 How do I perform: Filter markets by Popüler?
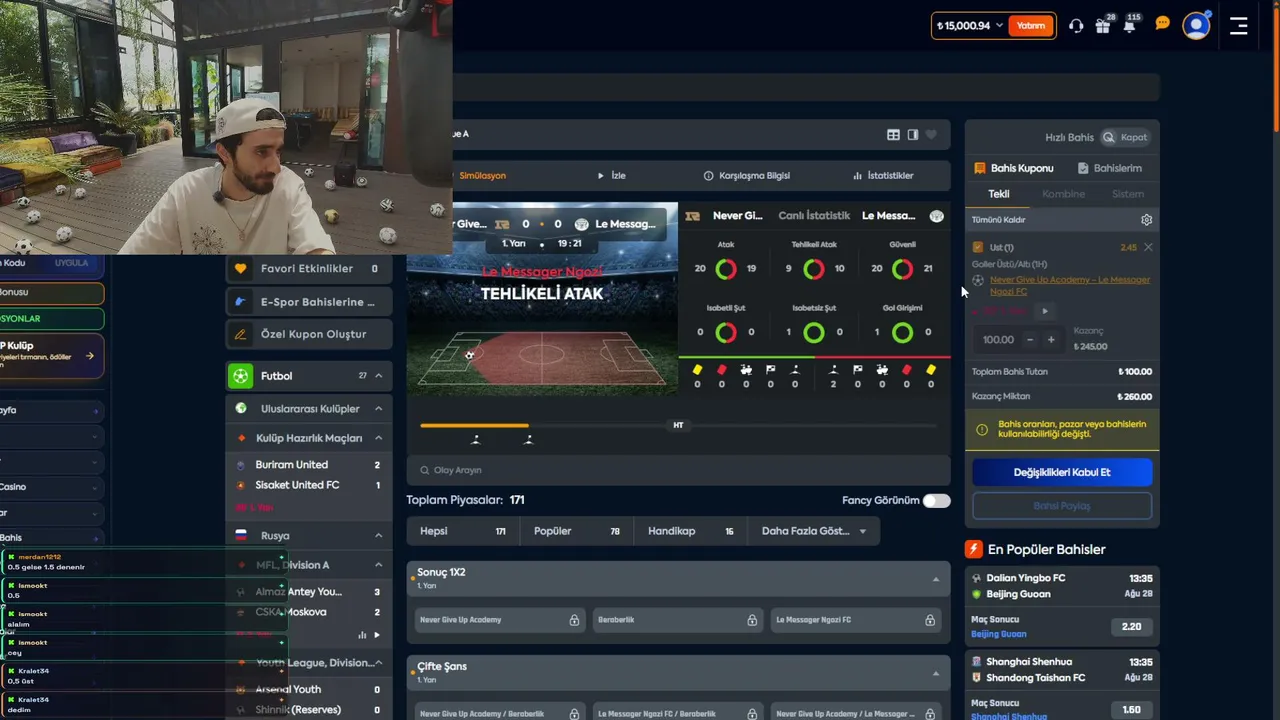pos(577,531)
